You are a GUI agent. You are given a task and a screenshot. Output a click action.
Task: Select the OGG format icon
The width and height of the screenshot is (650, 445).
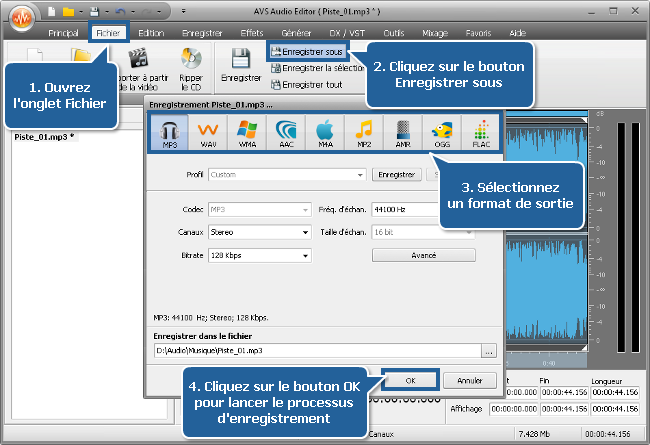coord(442,132)
